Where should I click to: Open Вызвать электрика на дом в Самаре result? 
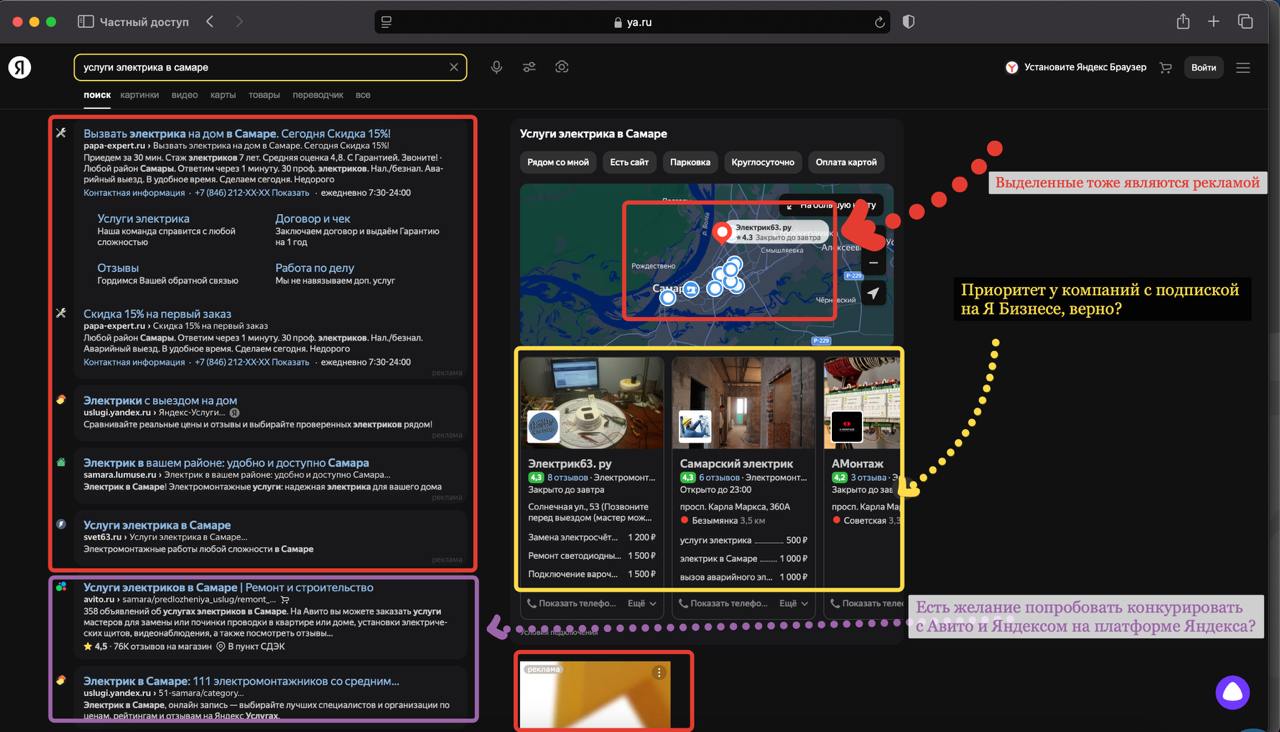click(237, 133)
